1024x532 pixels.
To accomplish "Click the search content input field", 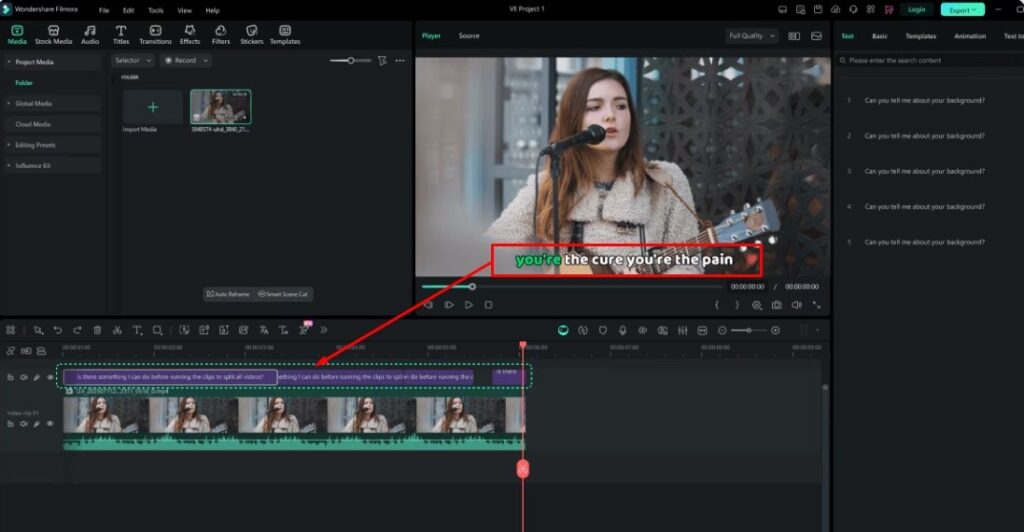I will pos(931,60).
